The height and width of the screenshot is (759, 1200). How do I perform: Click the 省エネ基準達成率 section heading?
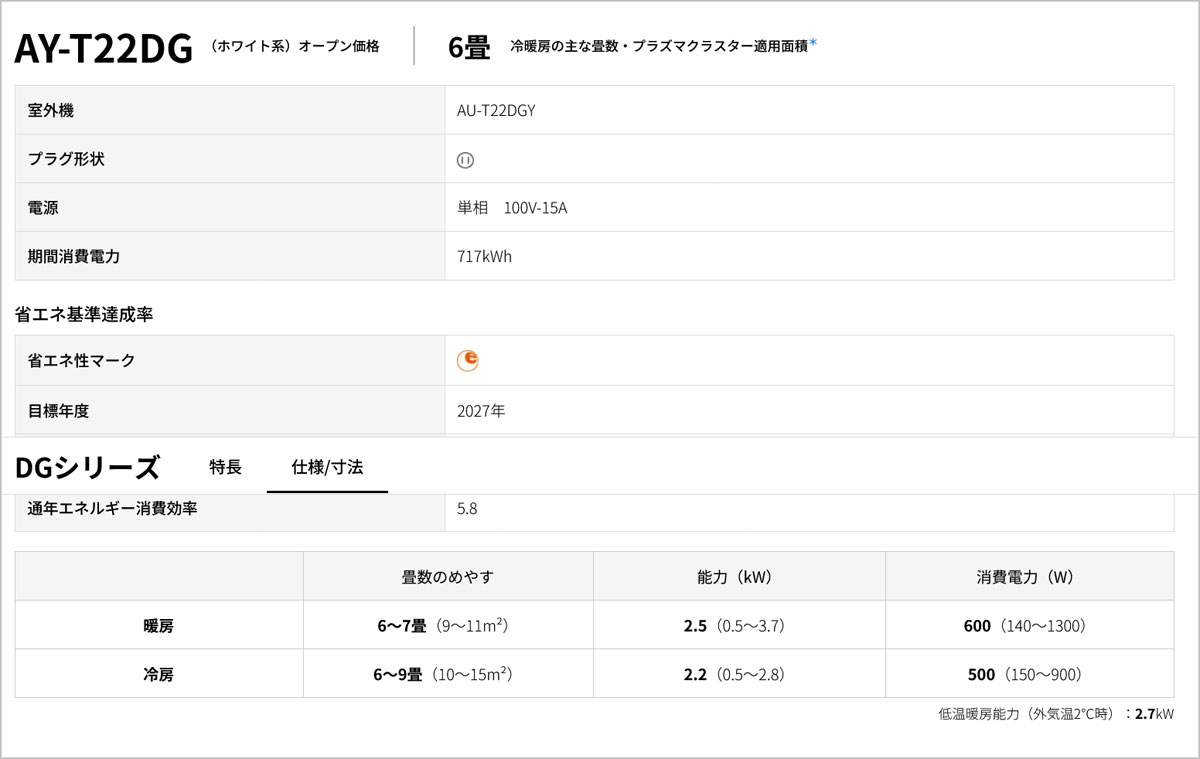coord(83,314)
